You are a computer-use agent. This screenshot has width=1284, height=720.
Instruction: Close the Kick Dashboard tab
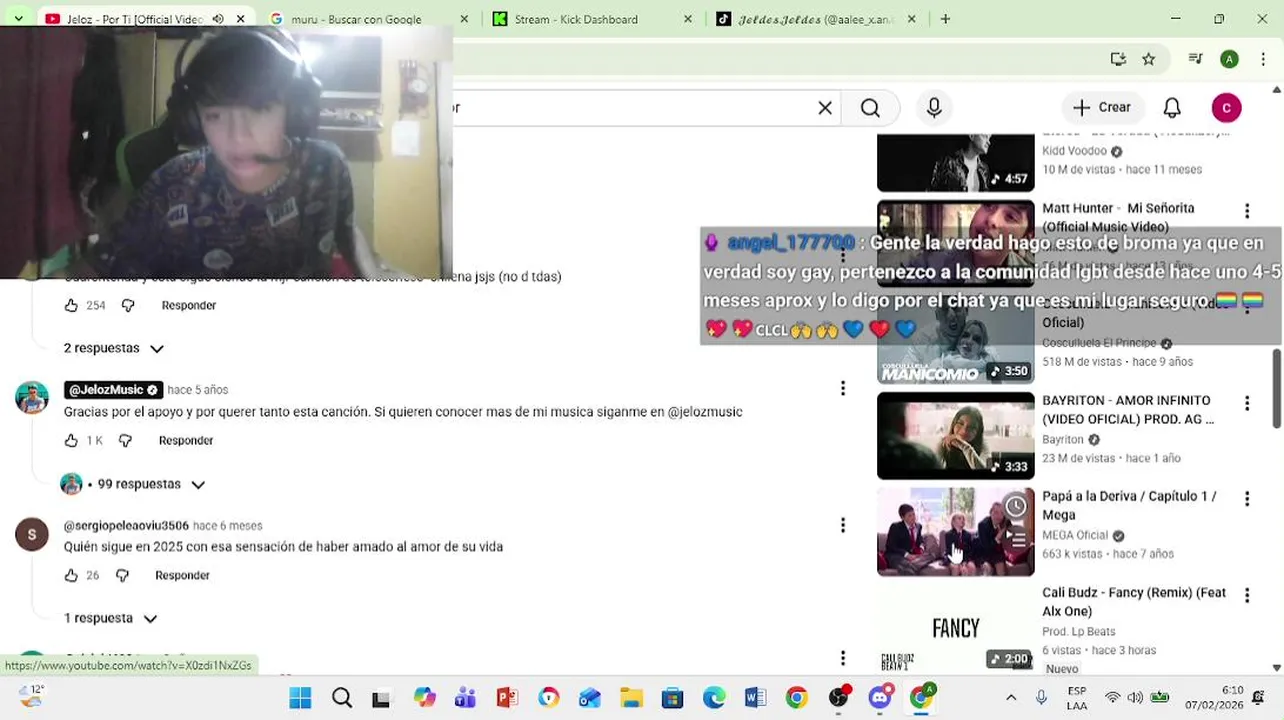pyautogui.click(x=687, y=19)
